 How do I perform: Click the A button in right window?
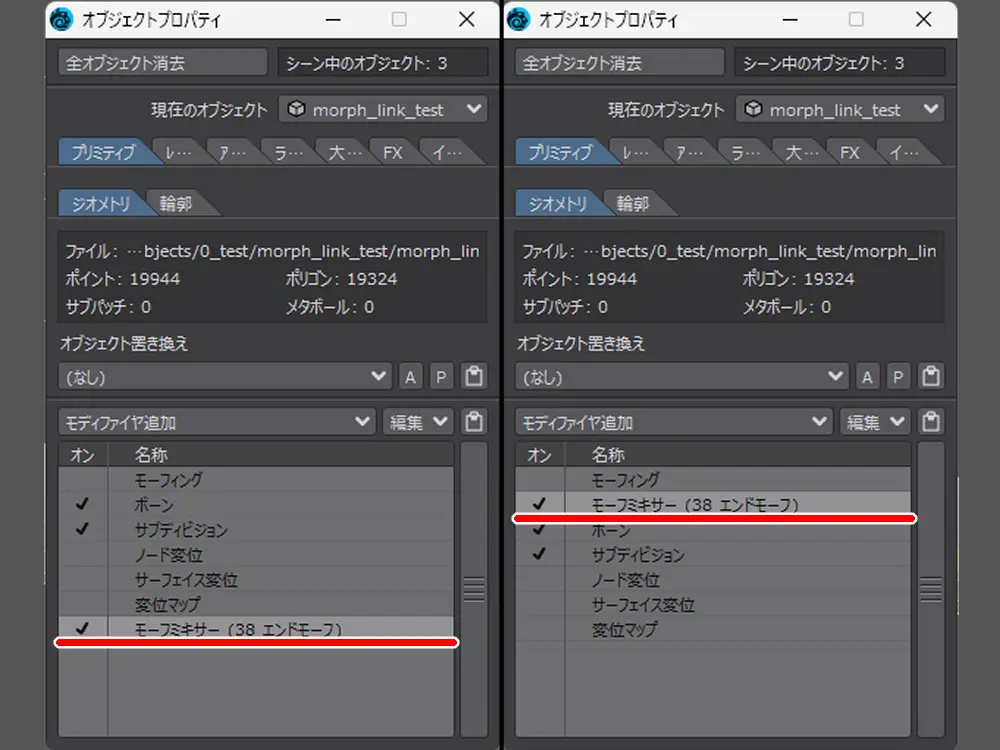coord(867,377)
